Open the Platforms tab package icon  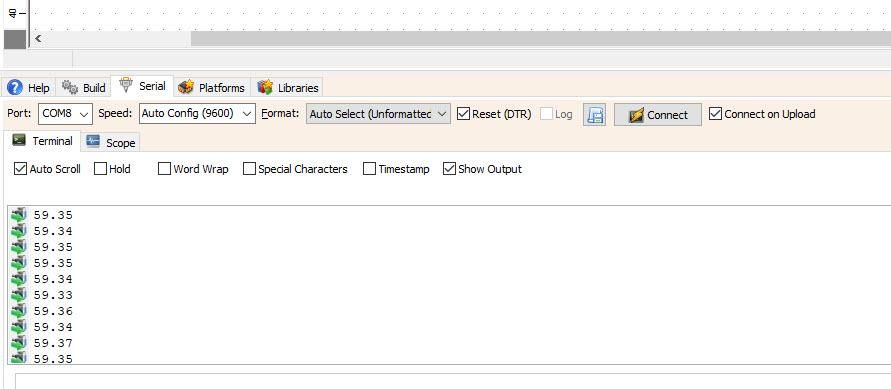pos(185,87)
